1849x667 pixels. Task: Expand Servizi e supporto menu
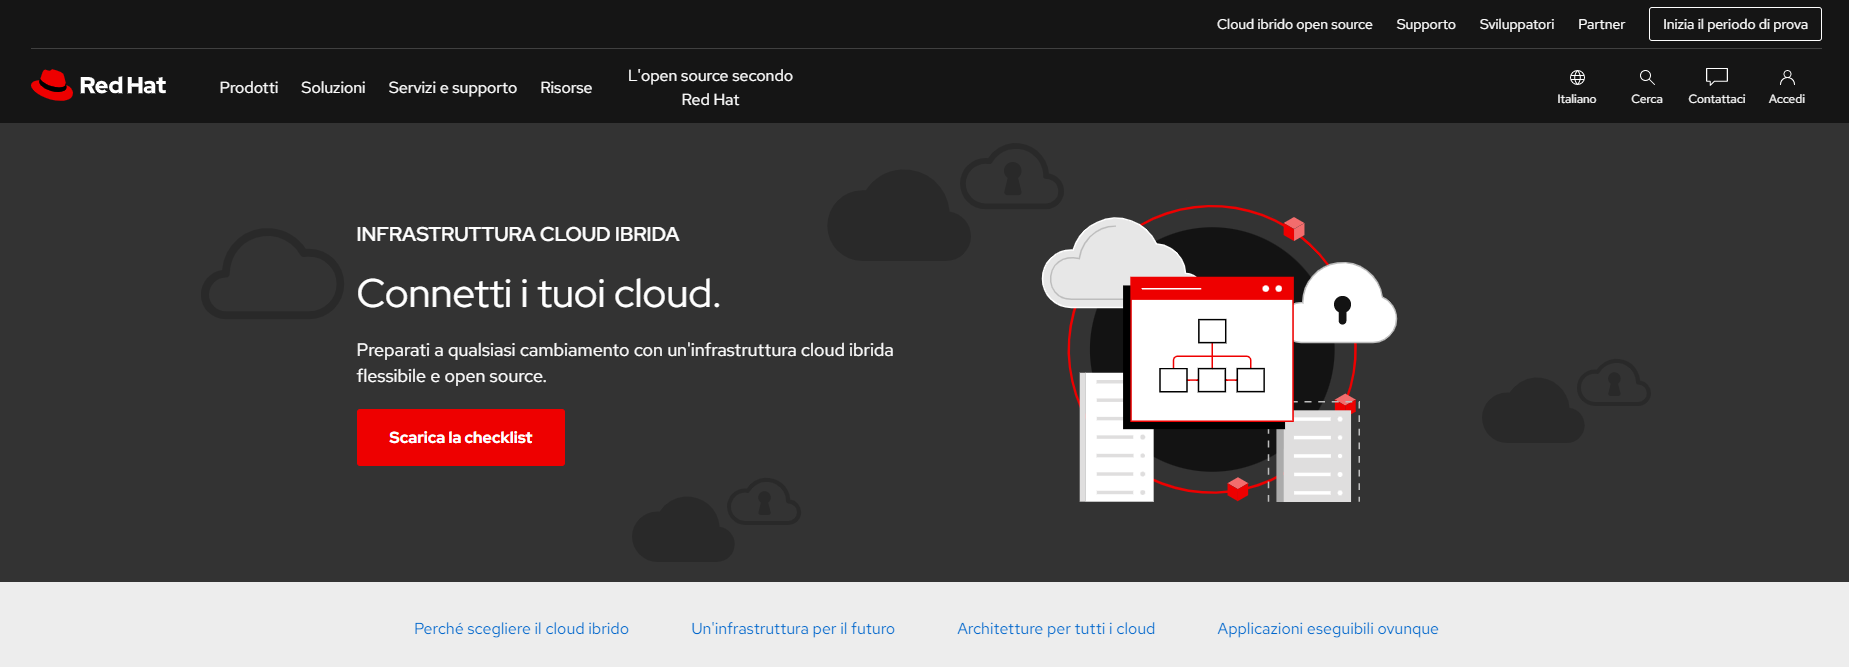pyautogui.click(x=453, y=88)
